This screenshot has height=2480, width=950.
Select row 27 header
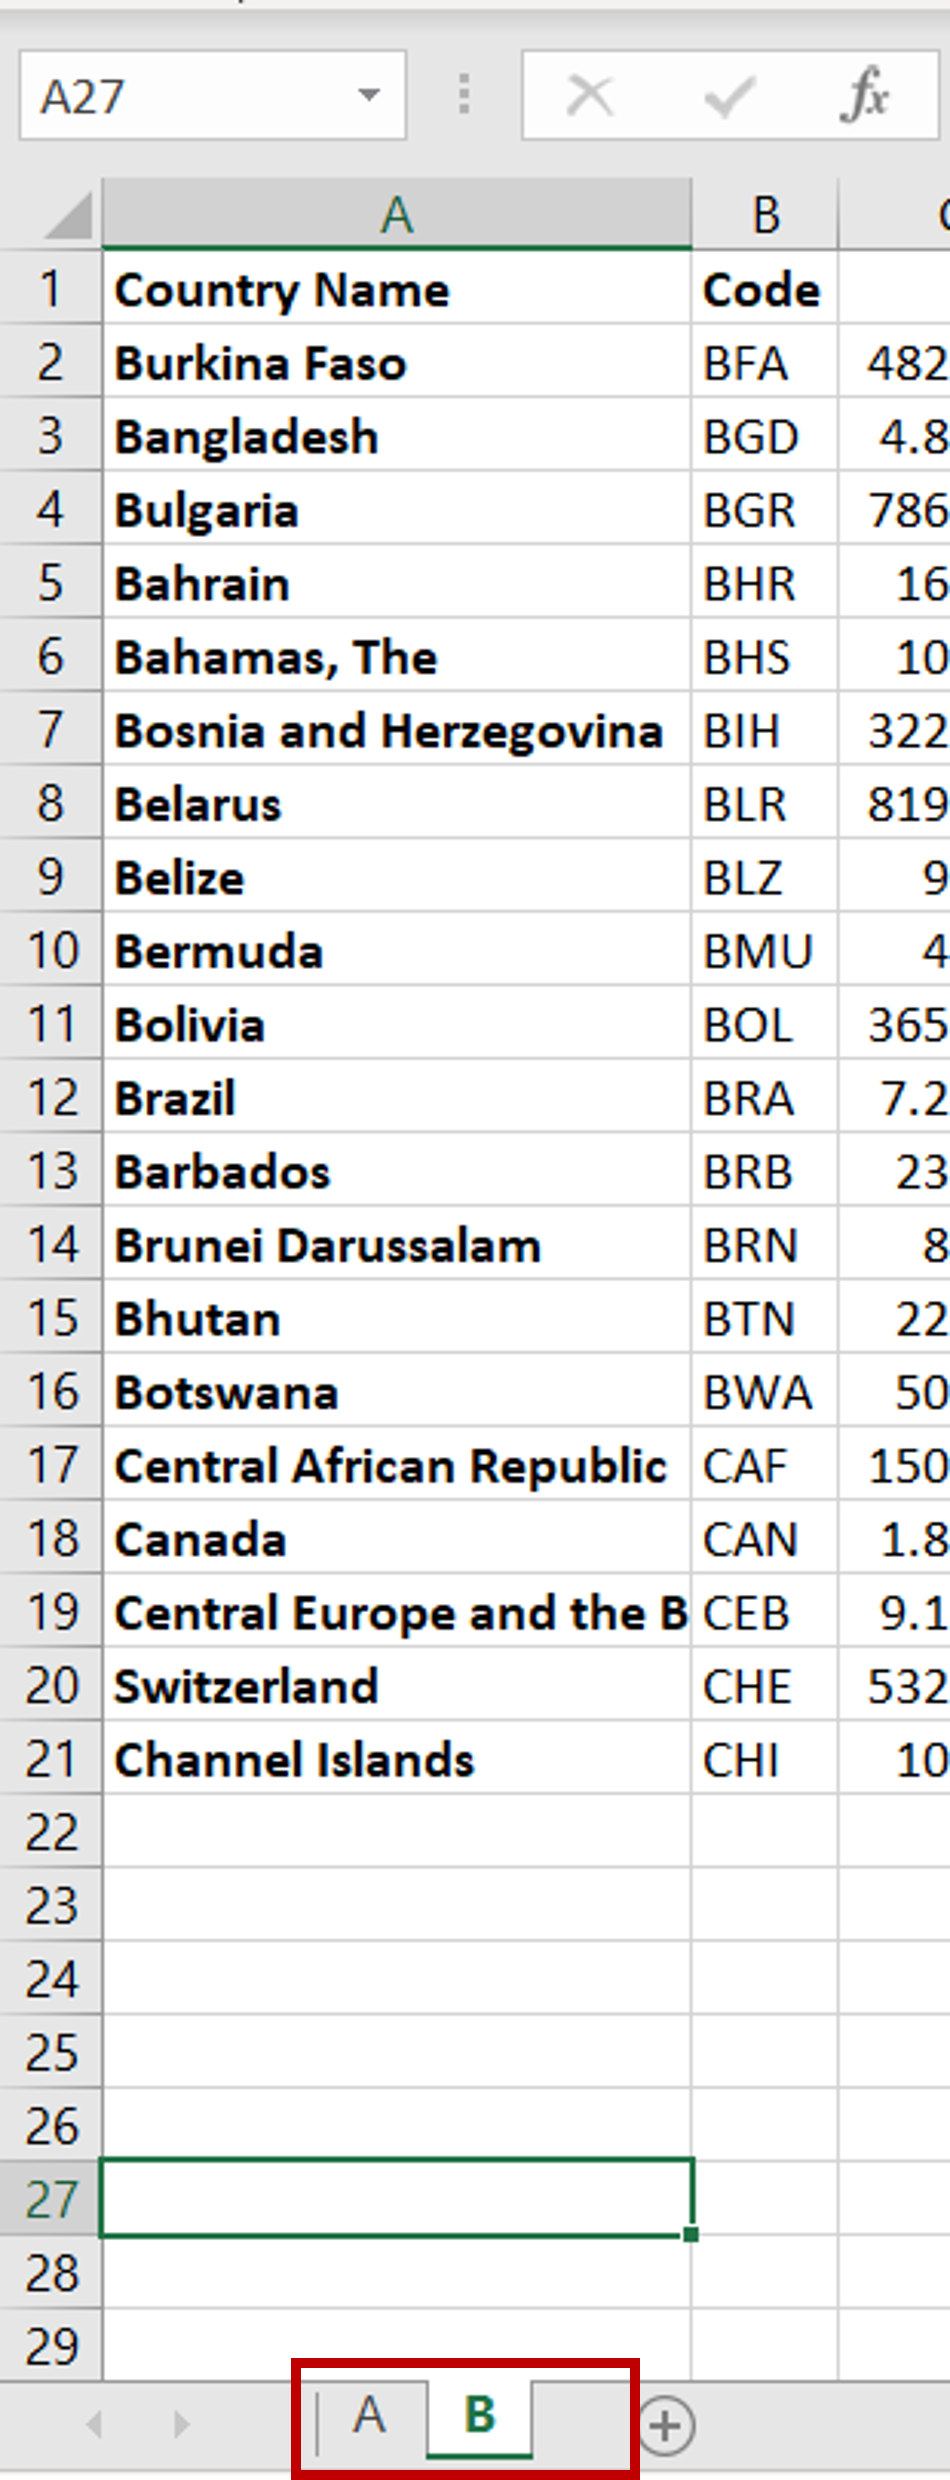click(x=50, y=2200)
